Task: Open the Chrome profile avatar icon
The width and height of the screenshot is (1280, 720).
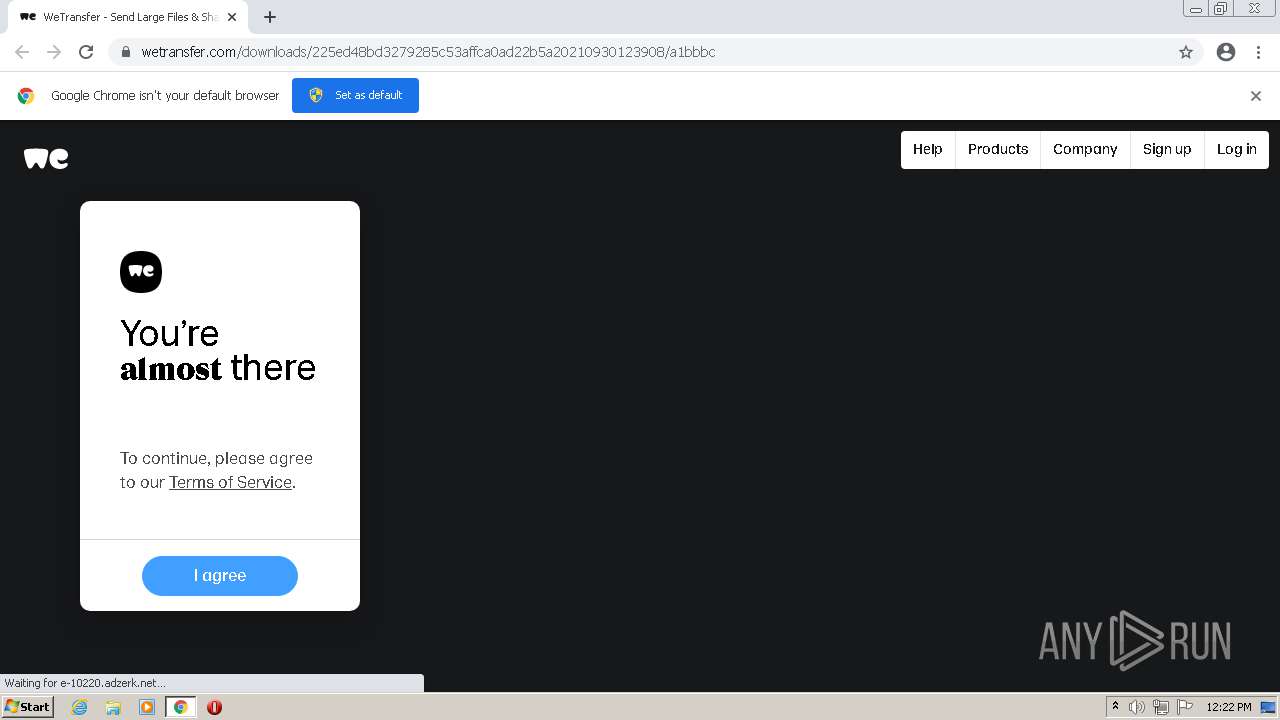Action: point(1226,52)
